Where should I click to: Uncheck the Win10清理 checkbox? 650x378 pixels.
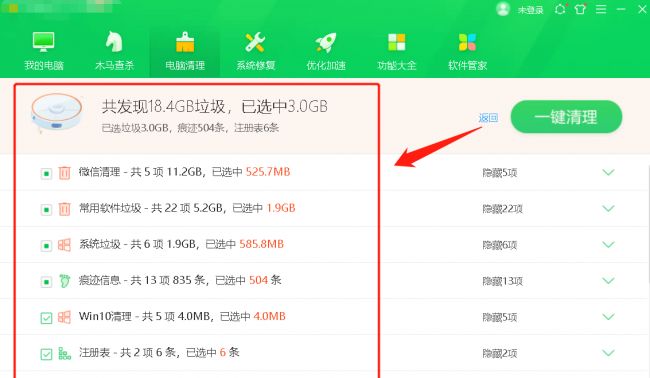(46, 318)
